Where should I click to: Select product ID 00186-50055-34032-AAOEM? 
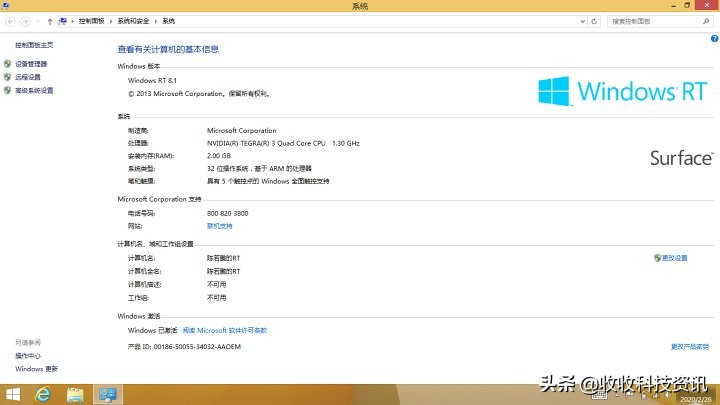(x=197, y=347)
